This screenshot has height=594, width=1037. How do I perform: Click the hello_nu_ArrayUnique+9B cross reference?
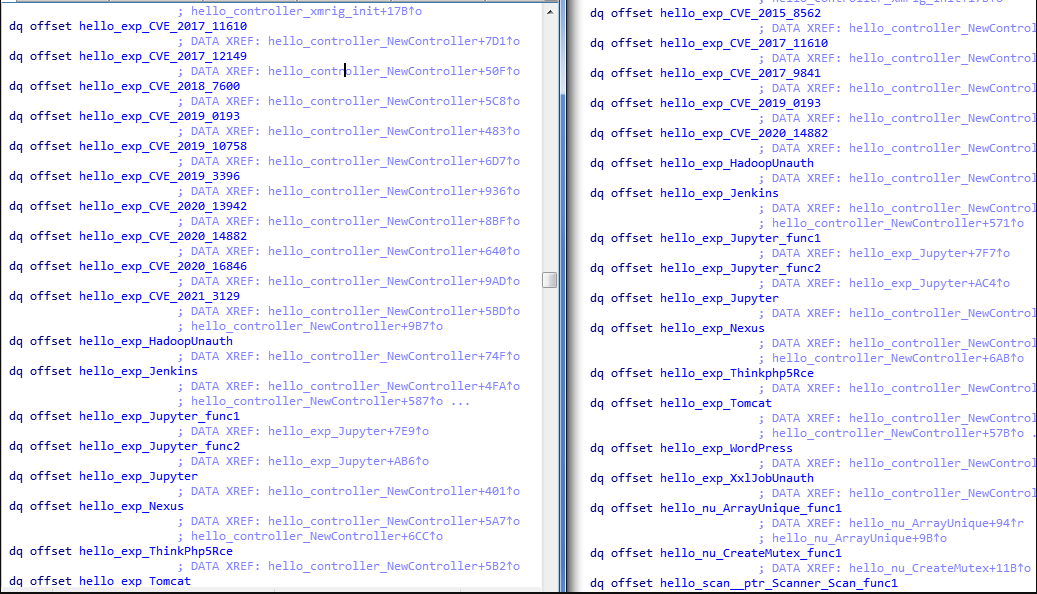(x=860, y=538)
